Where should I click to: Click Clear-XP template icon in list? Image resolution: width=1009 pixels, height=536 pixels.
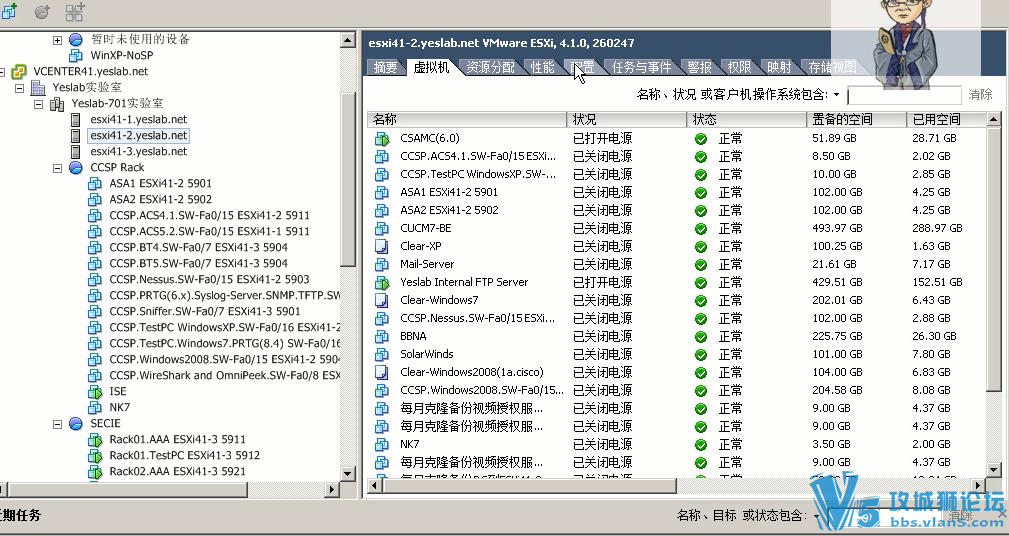(x=382, y=246)
